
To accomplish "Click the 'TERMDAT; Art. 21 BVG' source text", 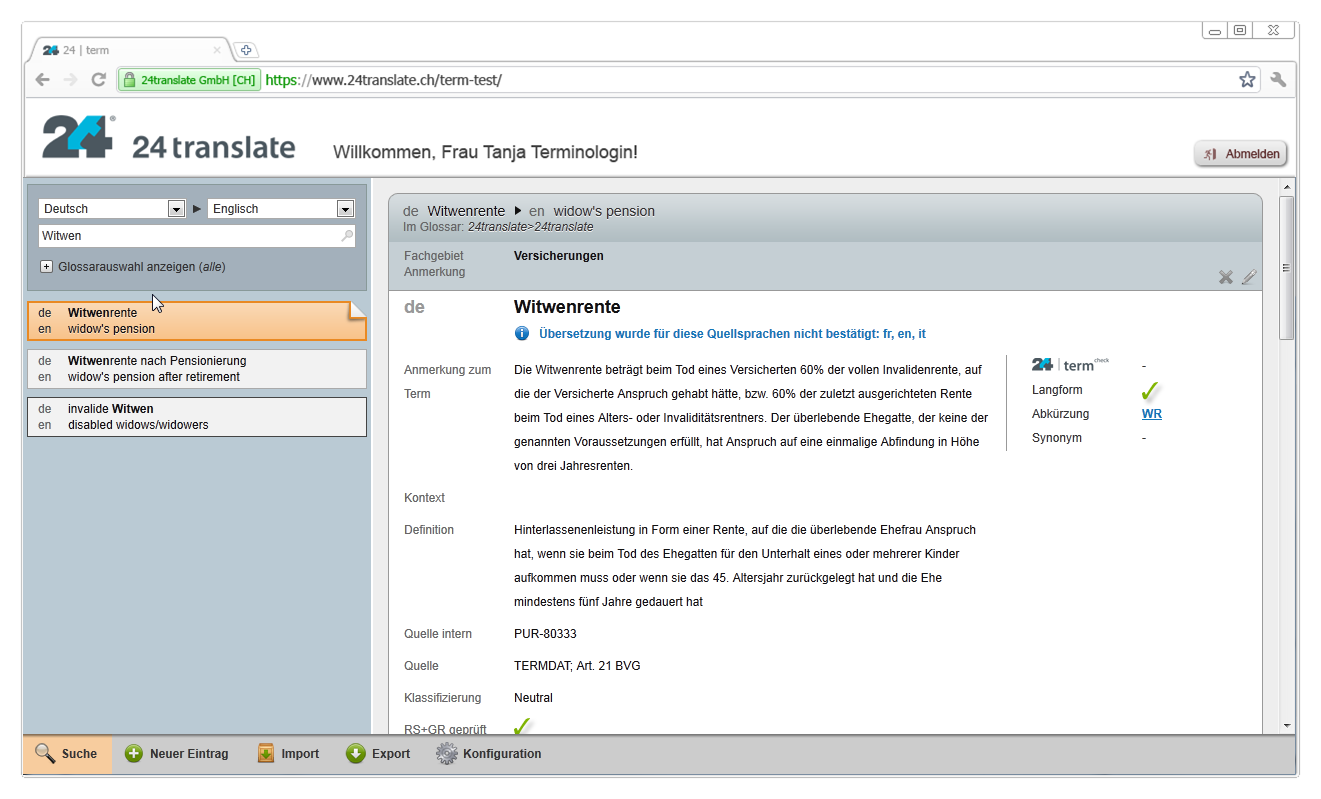I will tap(577, 666).
